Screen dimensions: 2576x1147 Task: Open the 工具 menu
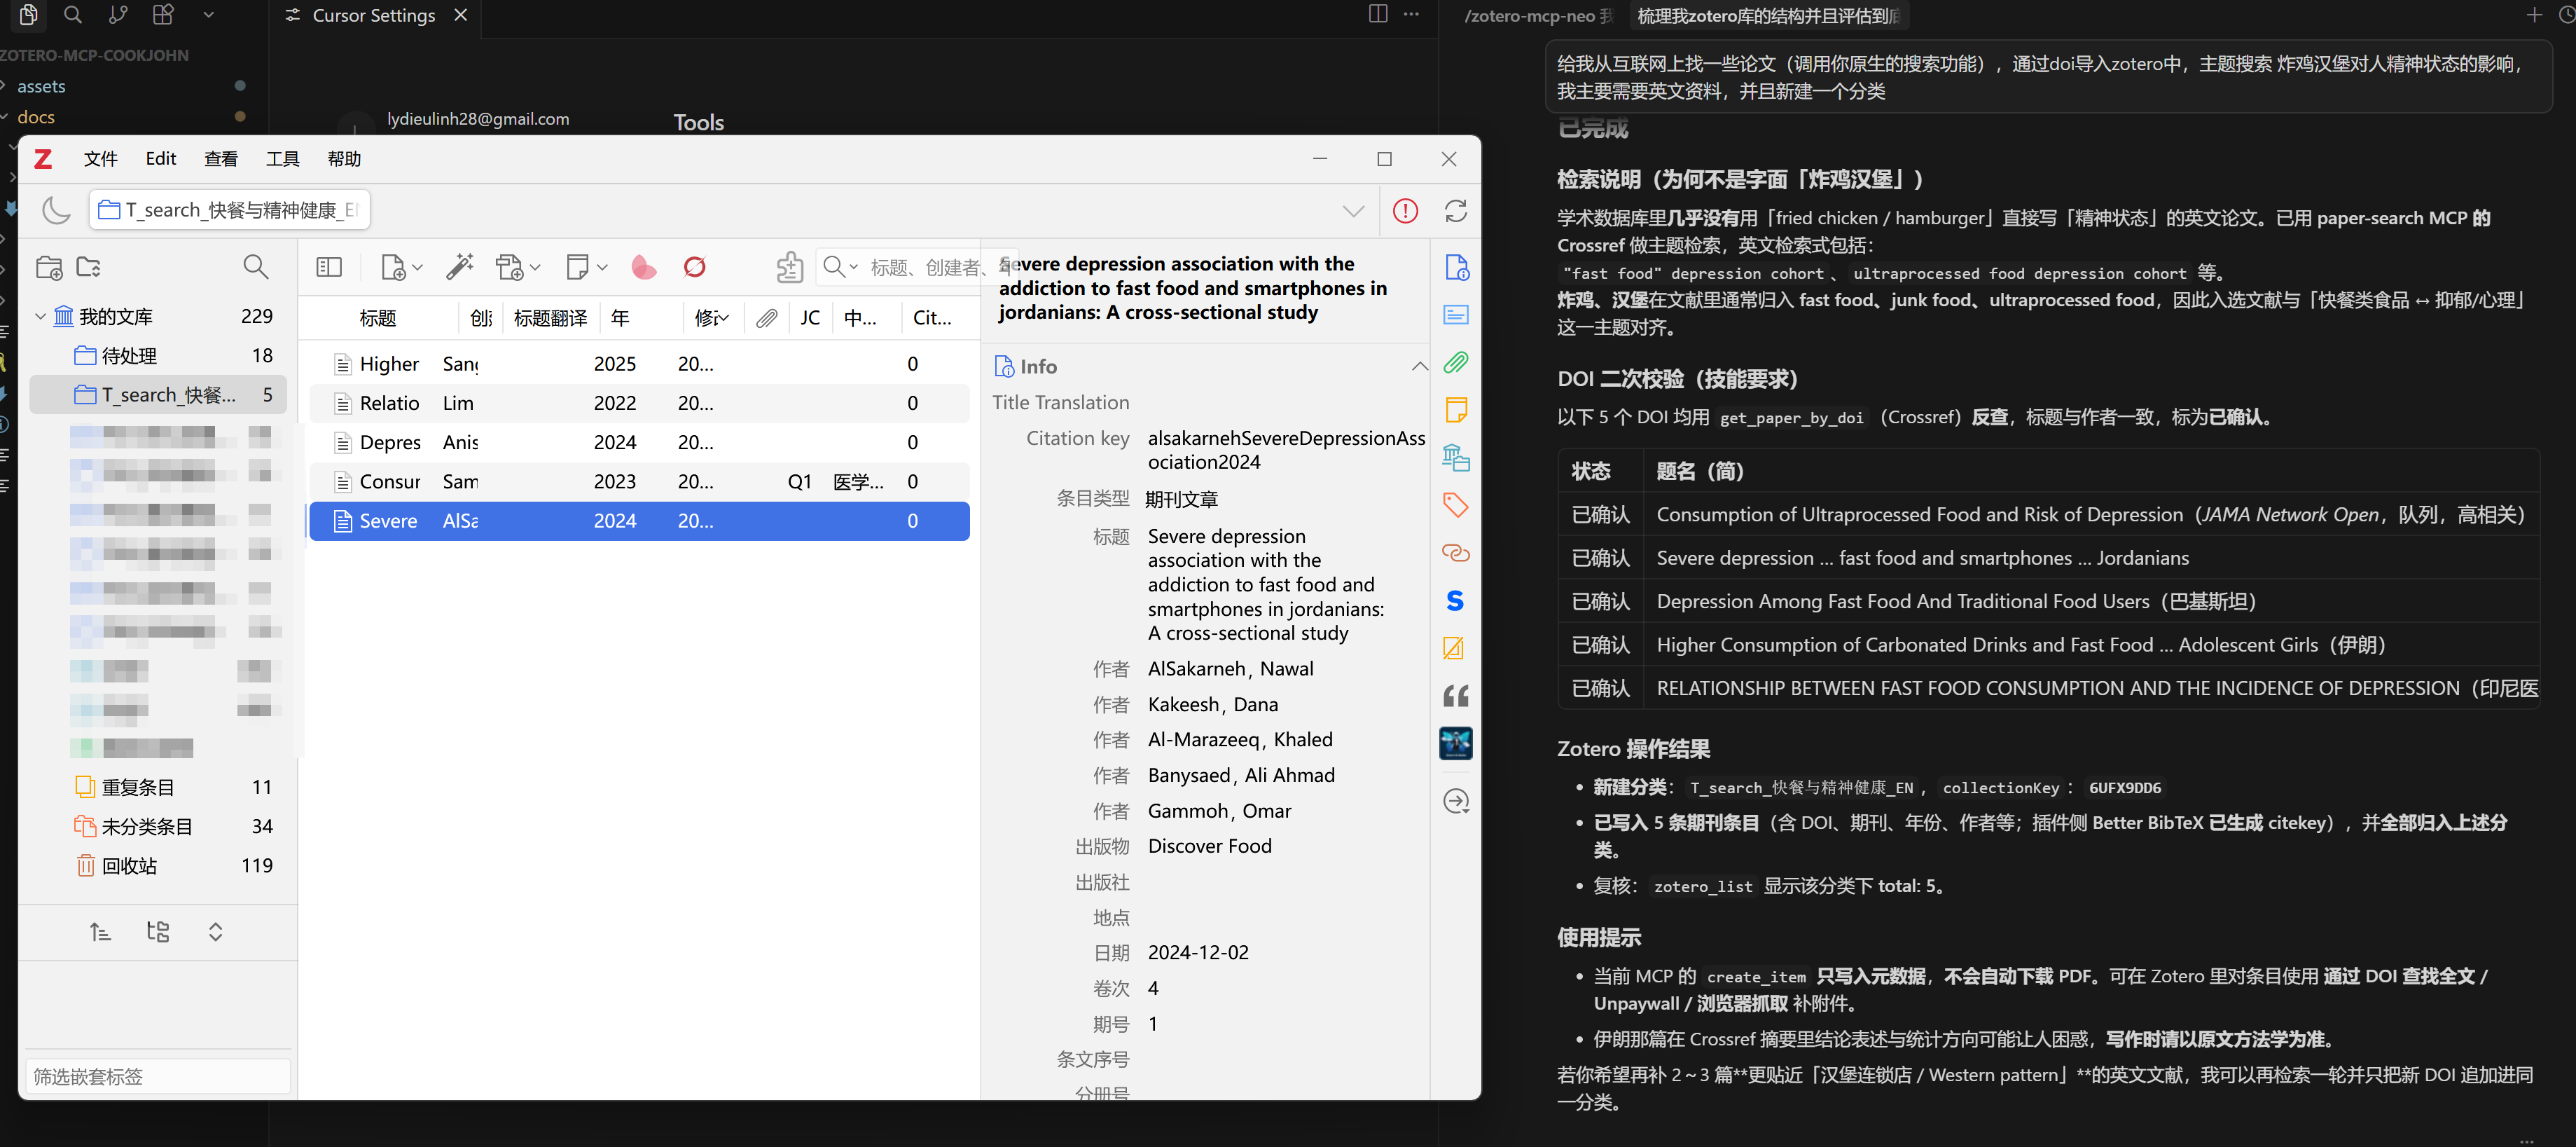[283, 159]
